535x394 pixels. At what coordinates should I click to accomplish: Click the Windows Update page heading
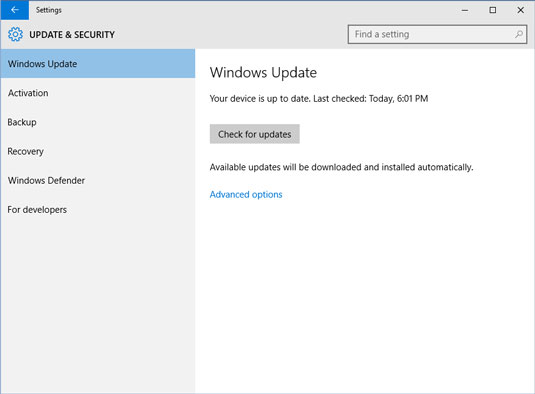(x=263, y=73)
